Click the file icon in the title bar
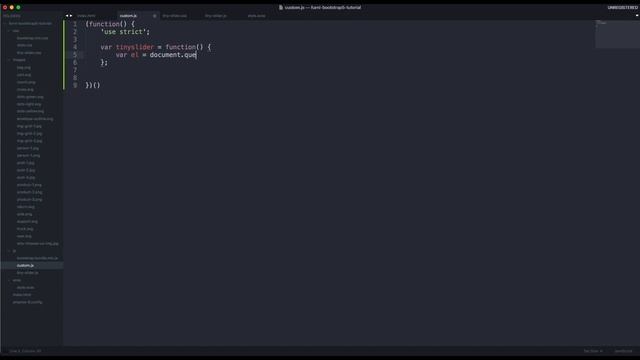 (281, 7)
